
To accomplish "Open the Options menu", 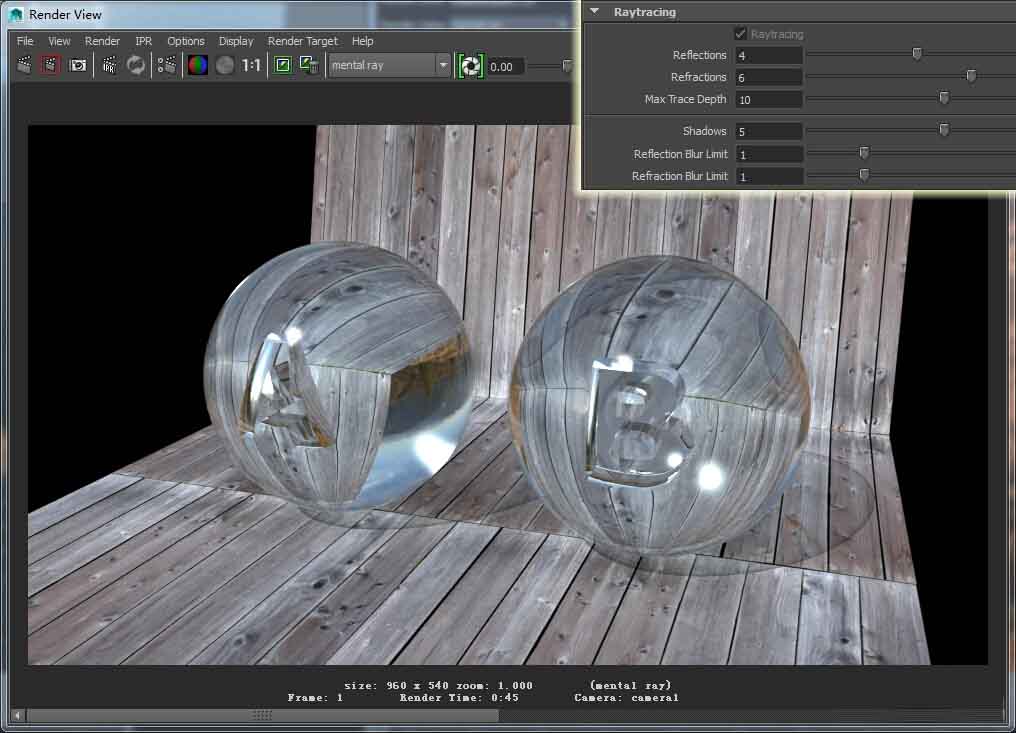I will tap(186, 41).
